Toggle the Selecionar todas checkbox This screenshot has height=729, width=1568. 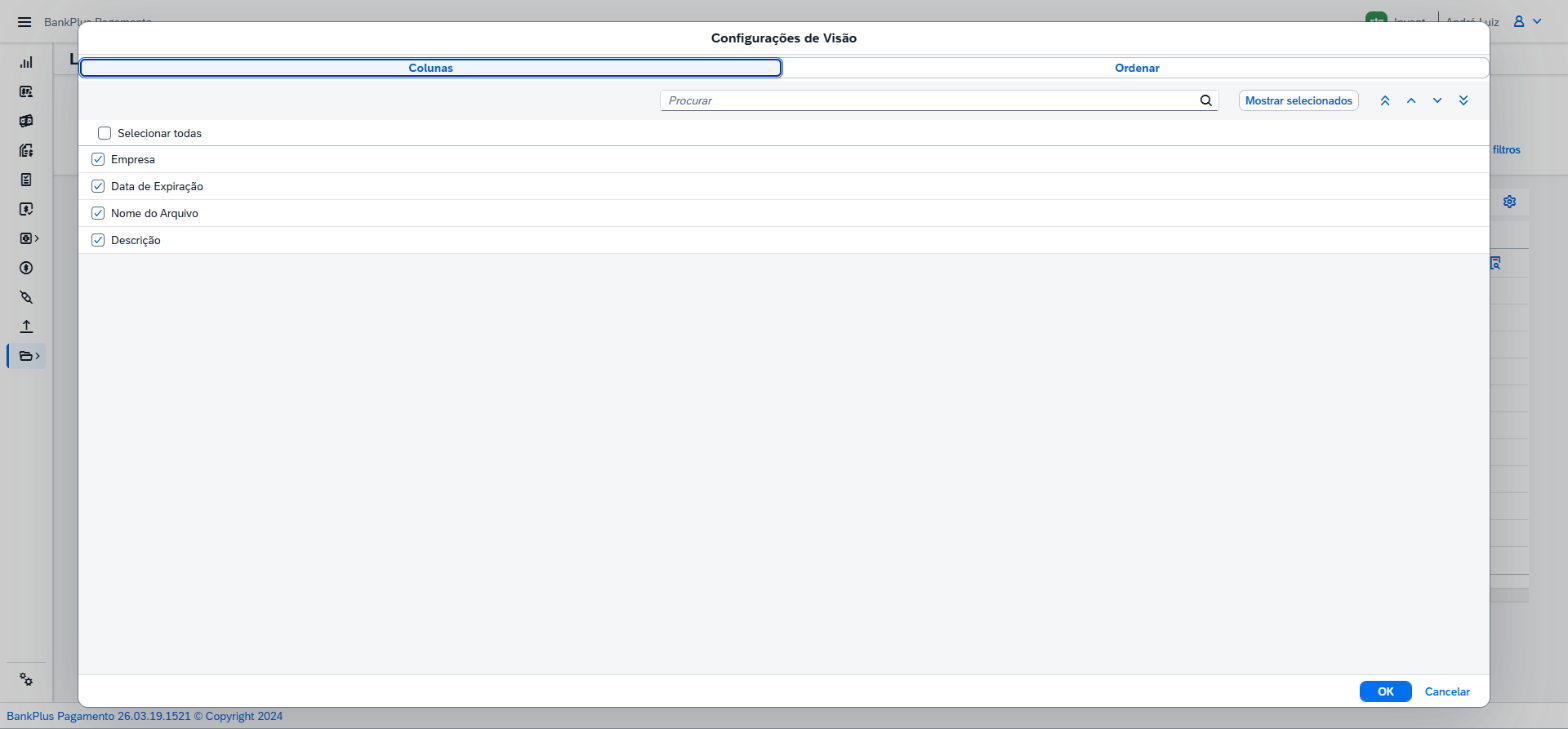105,133
